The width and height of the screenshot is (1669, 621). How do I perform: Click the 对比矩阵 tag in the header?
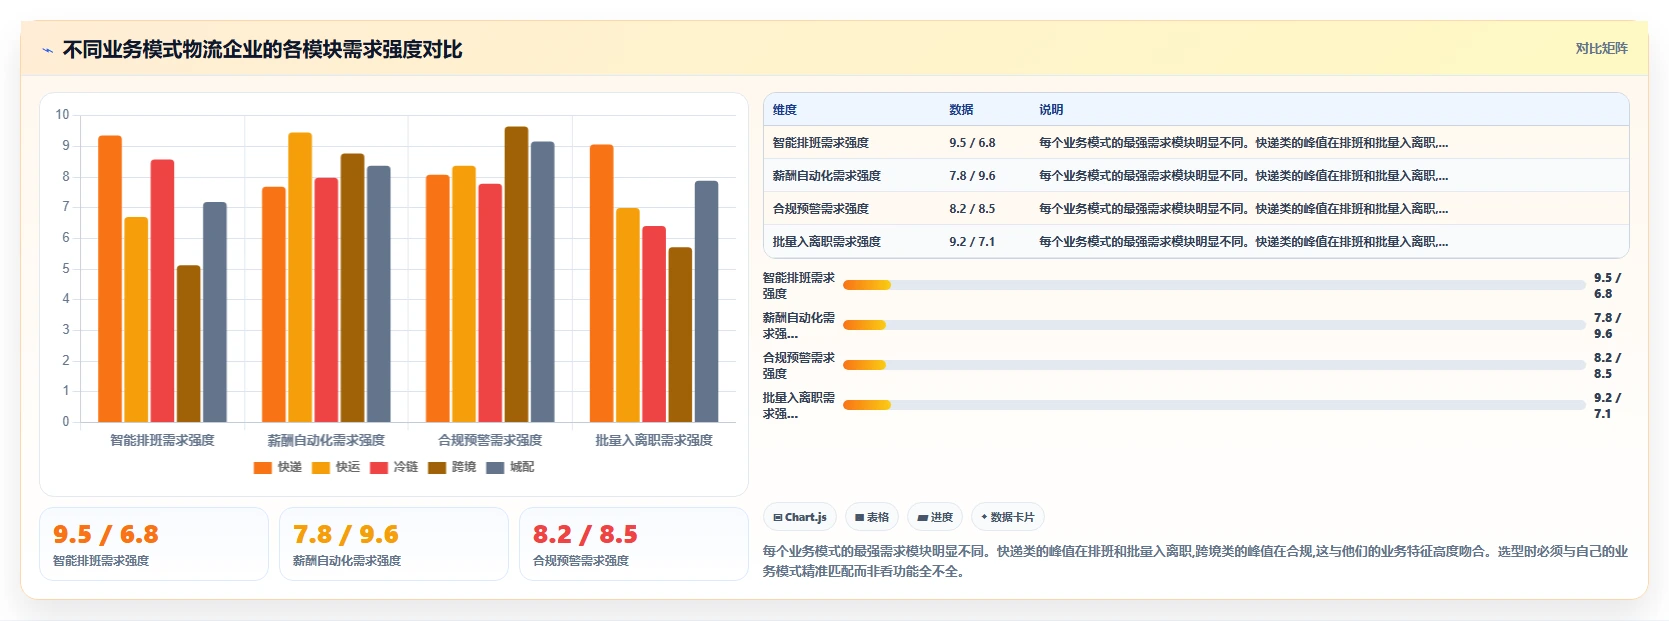[x=1601, y=48]
